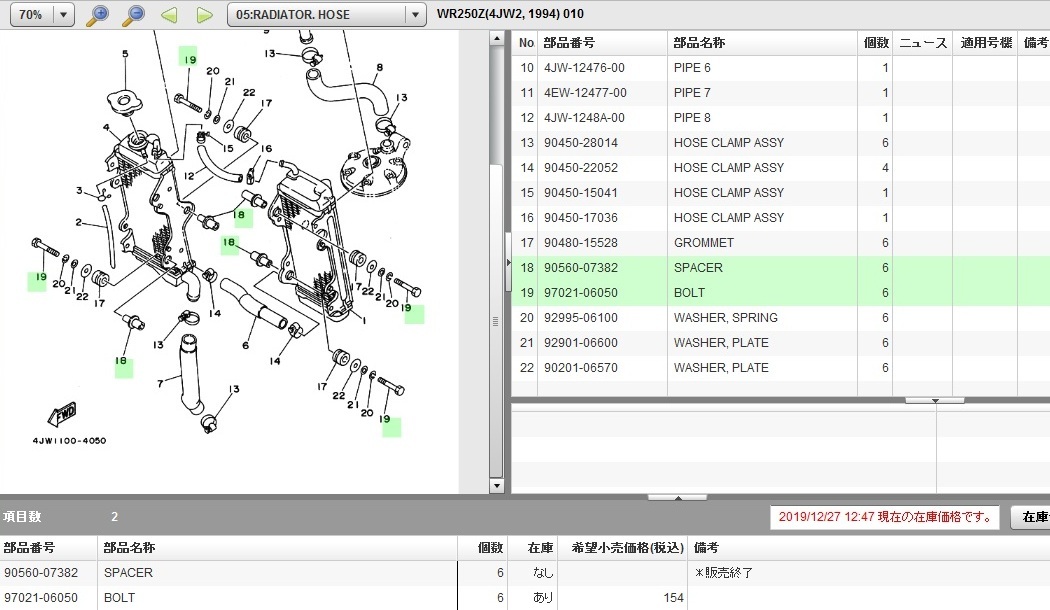Select part number 92901-06600
This screenshot has width=1050, height=610.
pyautogui.click(x=581, y=343)
